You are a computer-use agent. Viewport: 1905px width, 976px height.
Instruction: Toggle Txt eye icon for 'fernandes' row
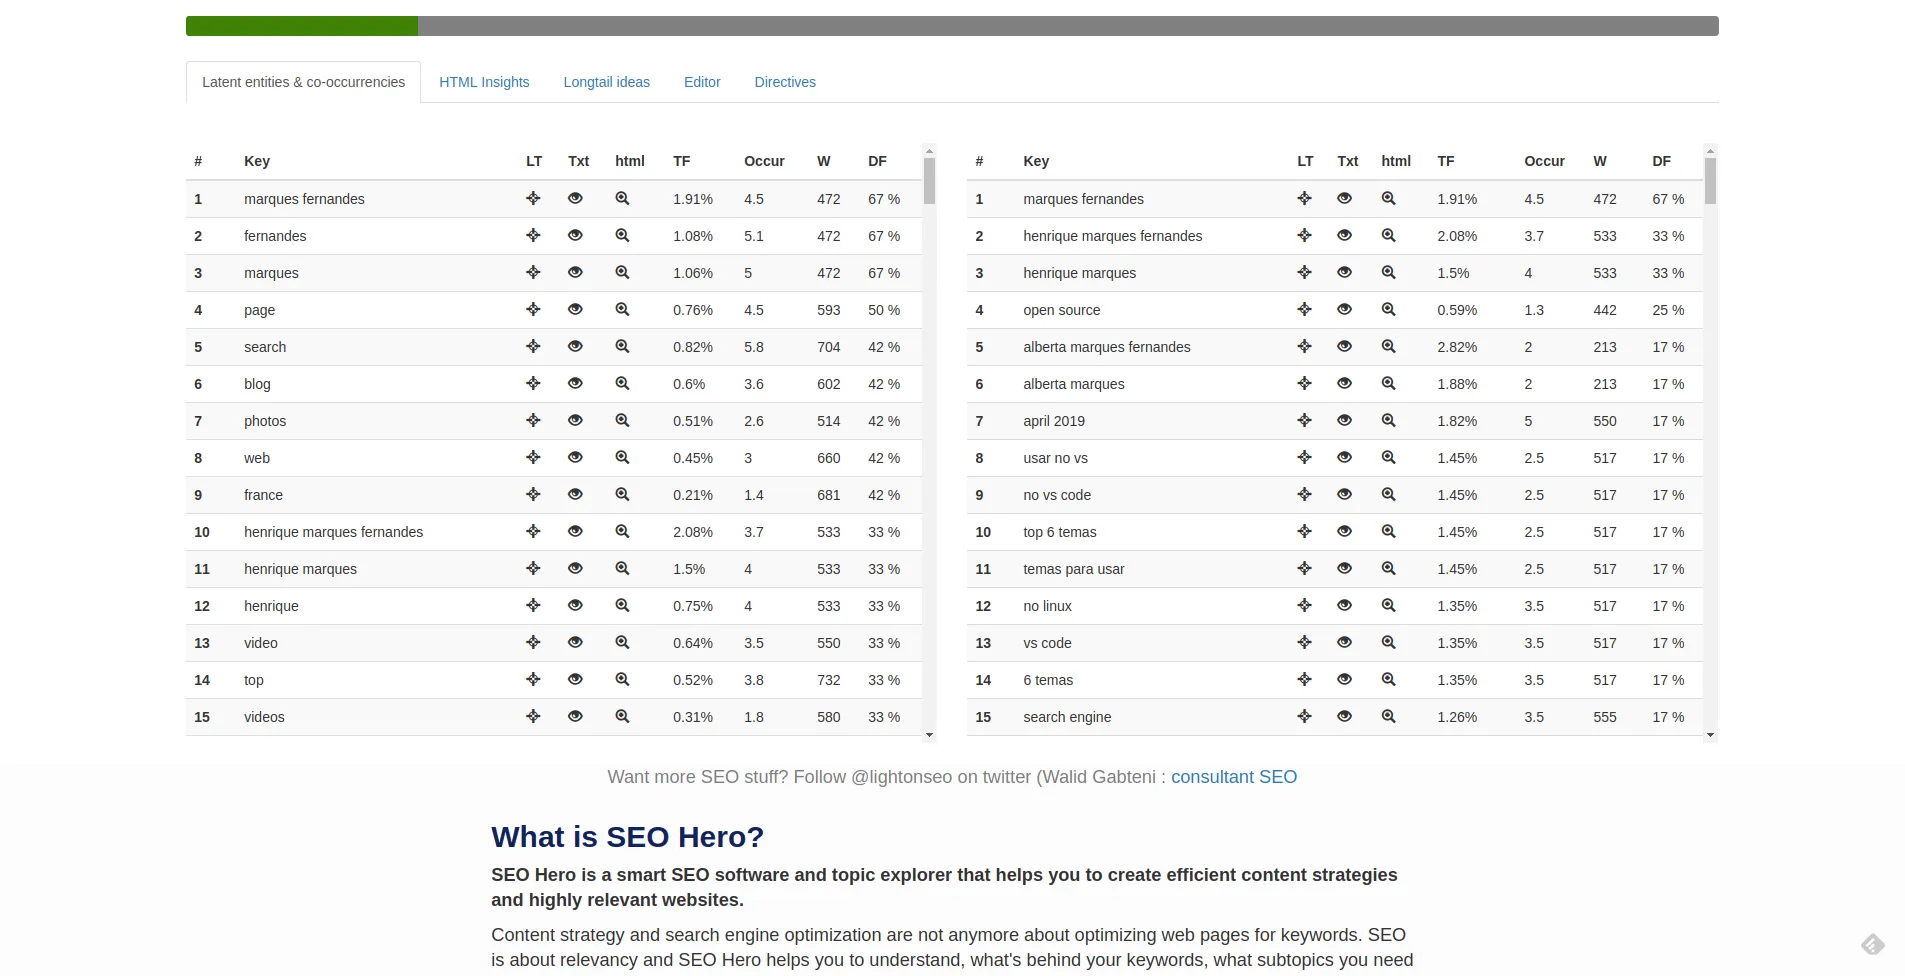(575, 235)
